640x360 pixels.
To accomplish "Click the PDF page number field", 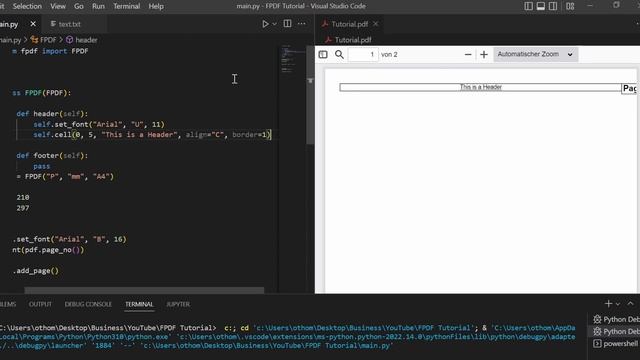I will pos(363,54).
